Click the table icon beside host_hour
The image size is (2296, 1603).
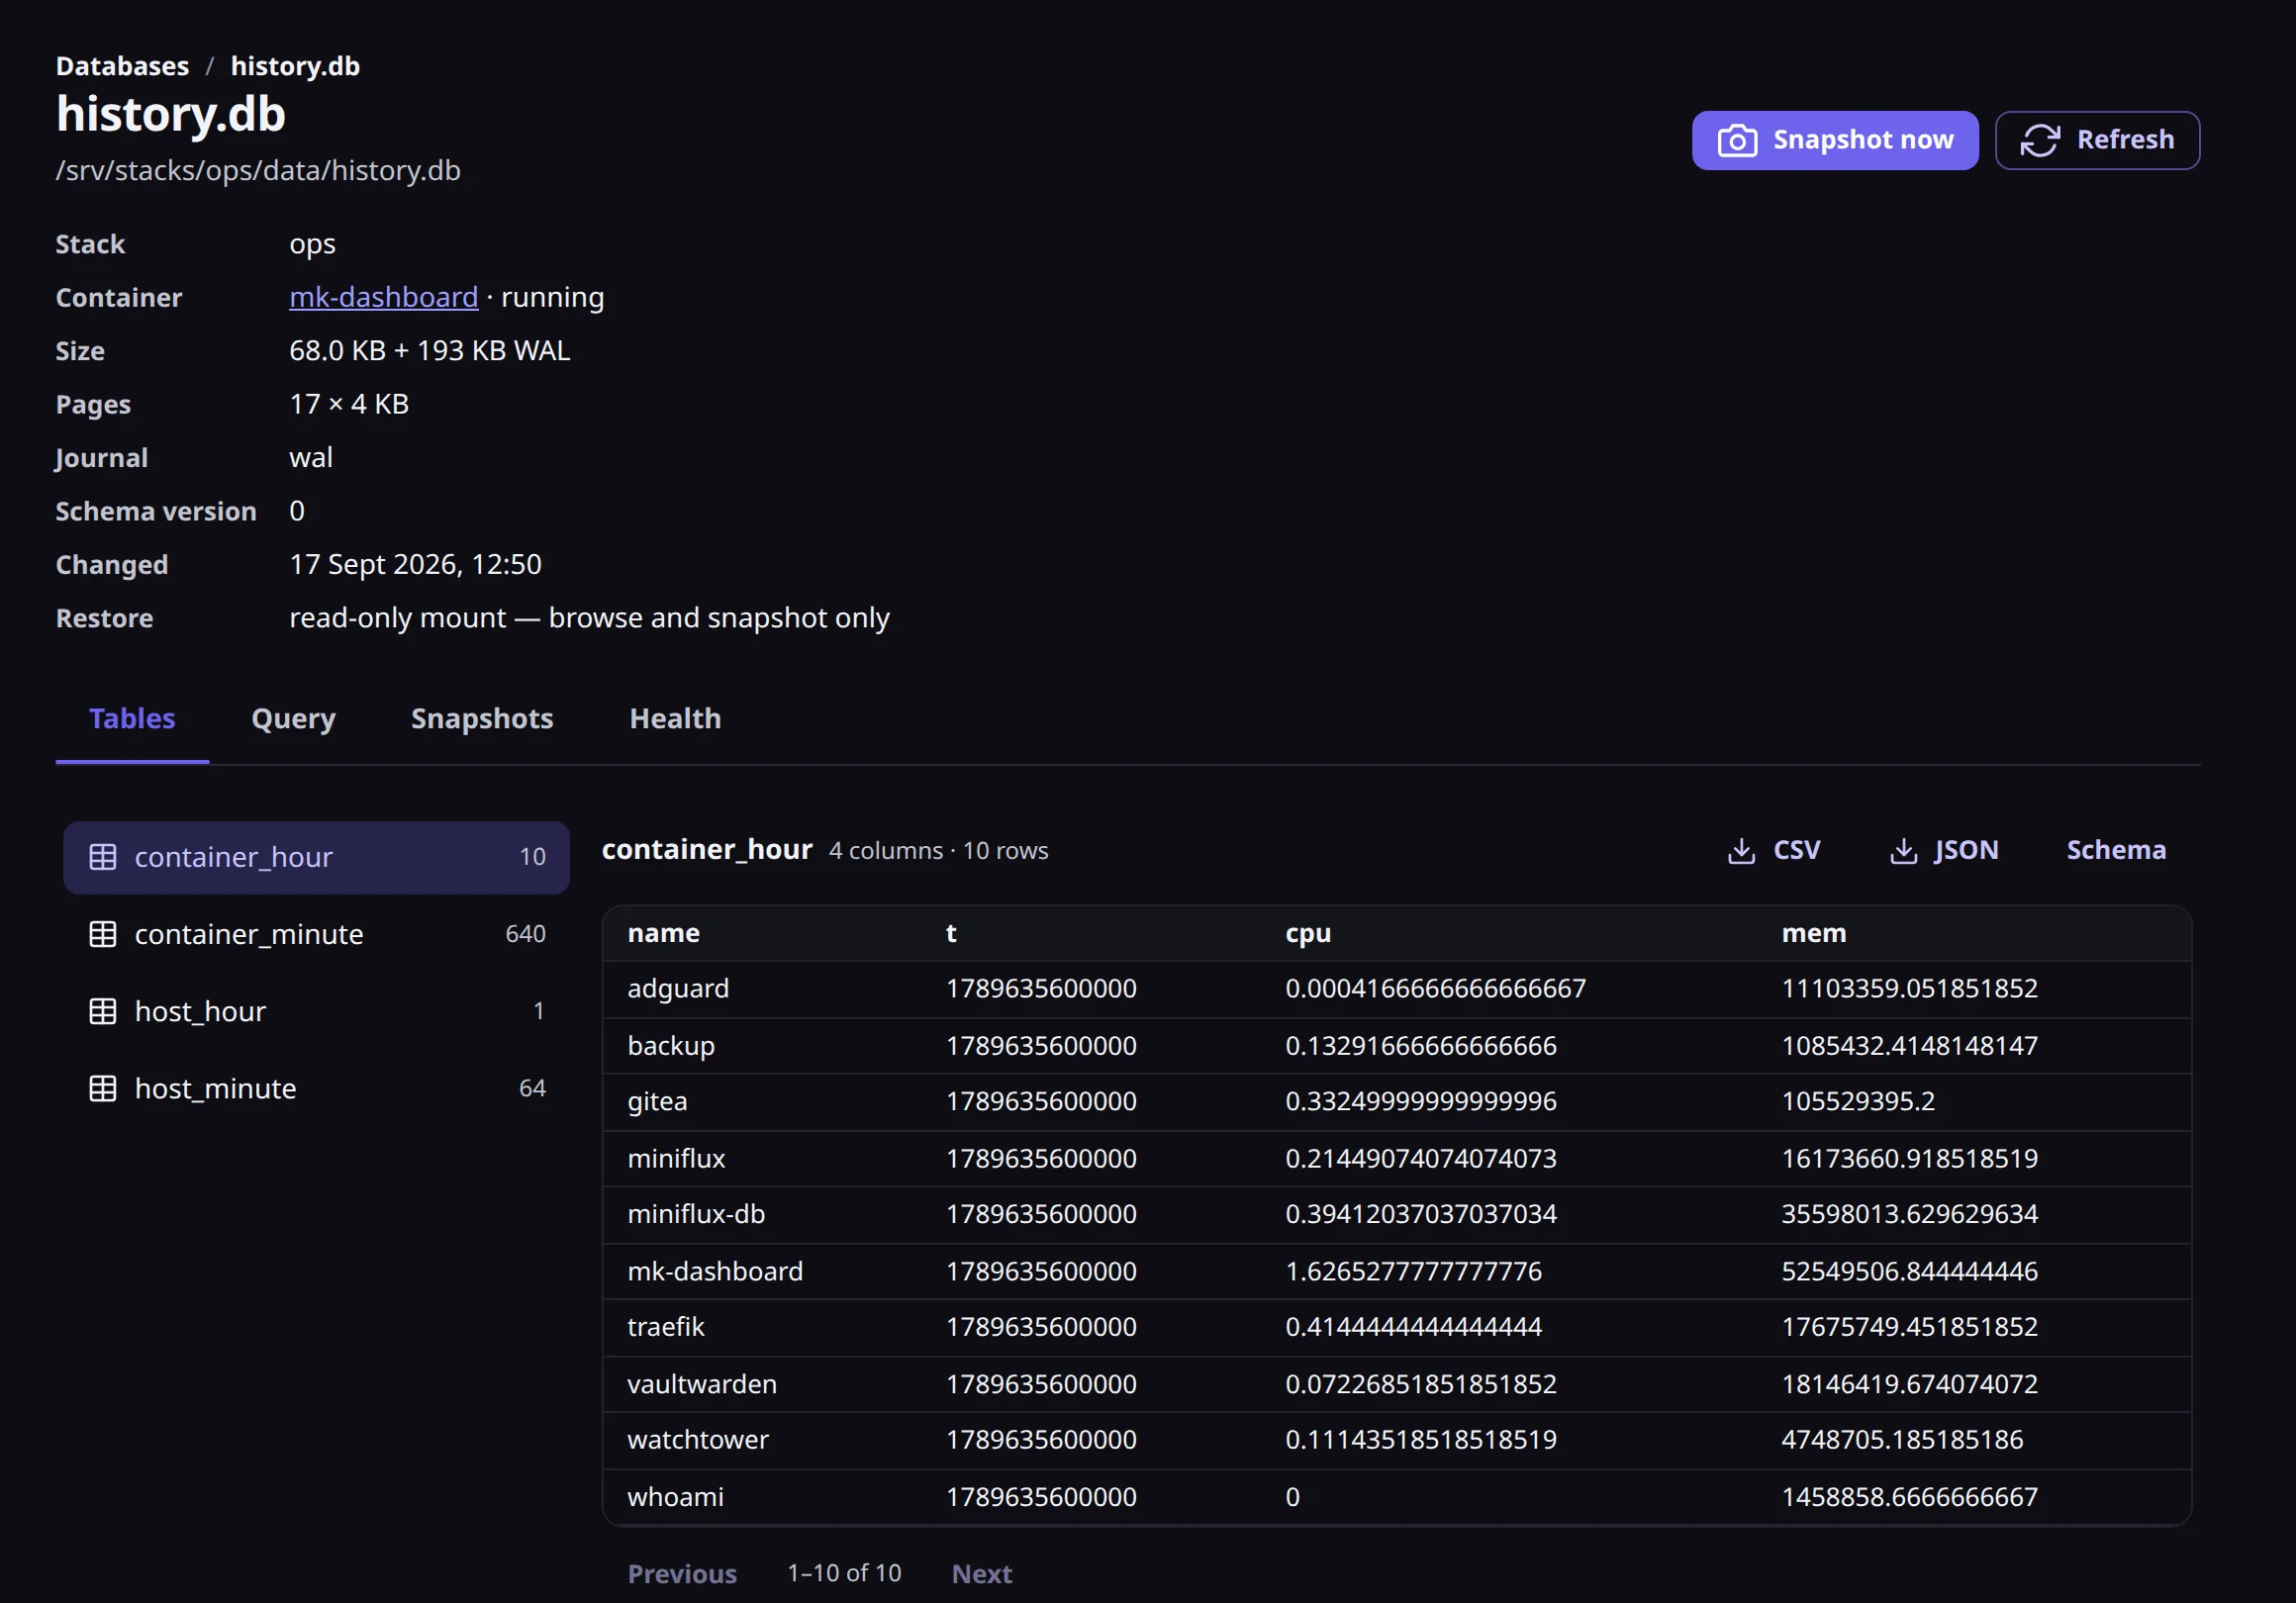click(x=103, y=1011)
